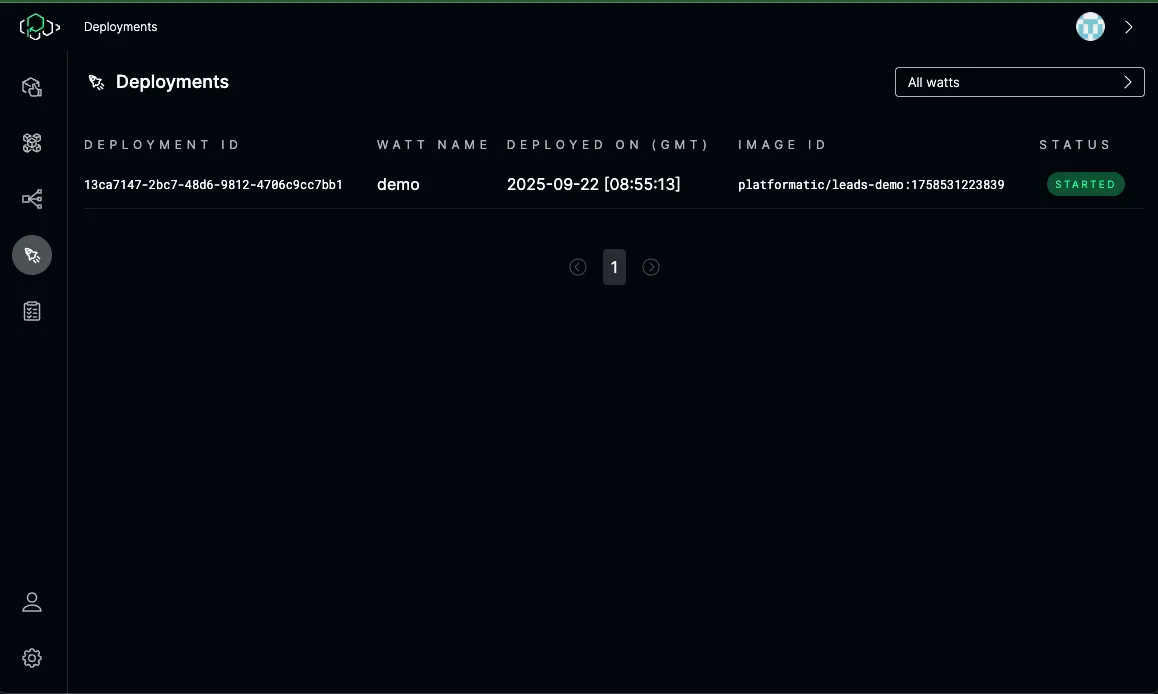Click deployment ID 13ca7147-2bc7-48d6-9812-4706c9cc7bb1
This screenshot has height=694, width=1158.
click(x=213, y=185)
